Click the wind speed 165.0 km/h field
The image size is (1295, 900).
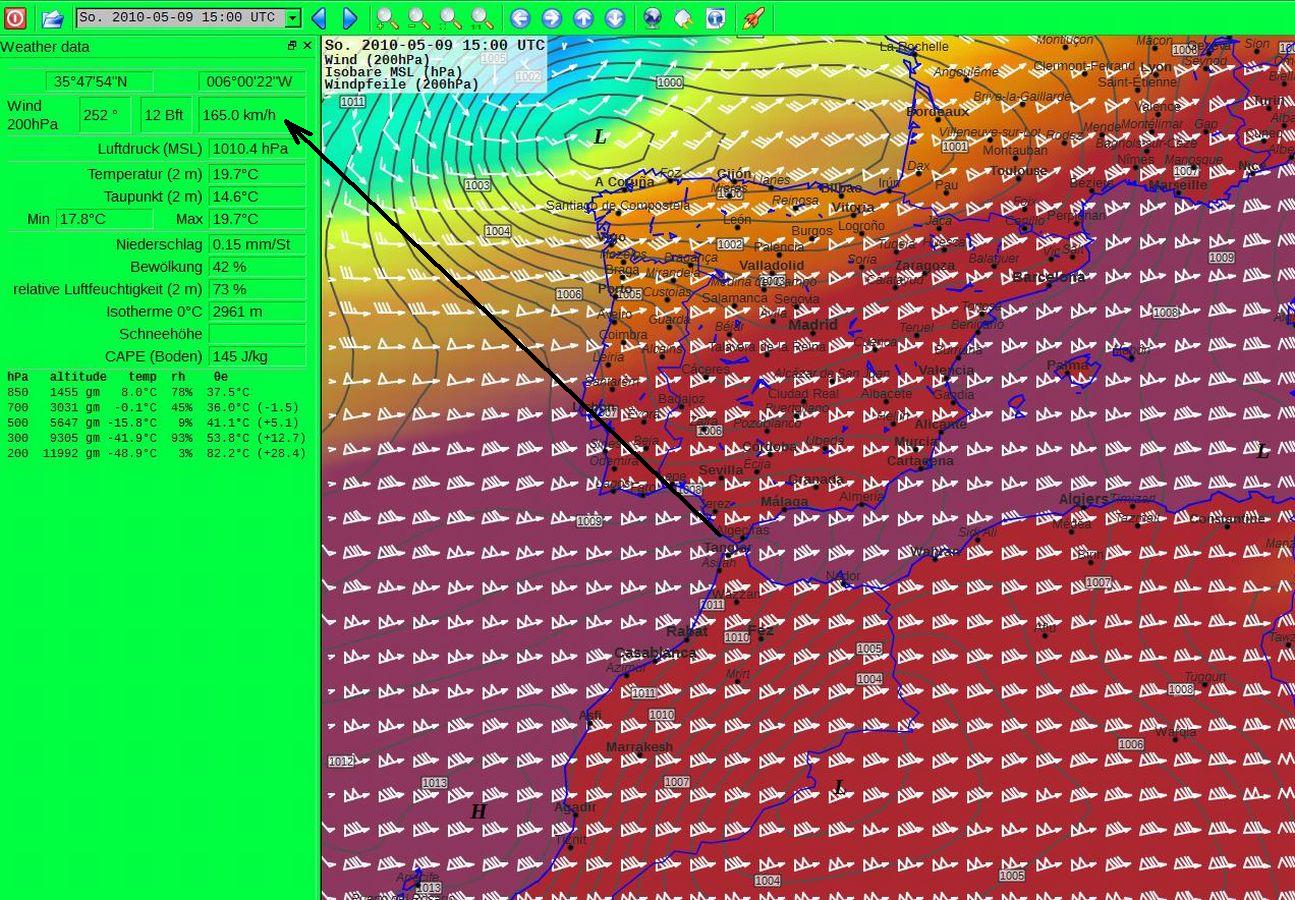click(252, 115)
